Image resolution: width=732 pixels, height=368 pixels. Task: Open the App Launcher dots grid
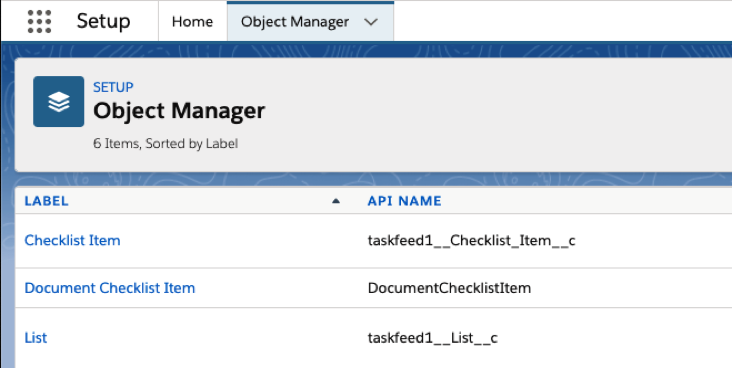click(39, 21)
